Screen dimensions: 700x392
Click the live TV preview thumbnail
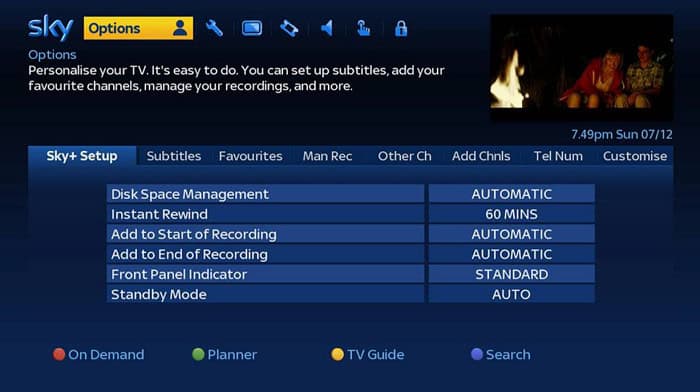click(x=582, y=67)
